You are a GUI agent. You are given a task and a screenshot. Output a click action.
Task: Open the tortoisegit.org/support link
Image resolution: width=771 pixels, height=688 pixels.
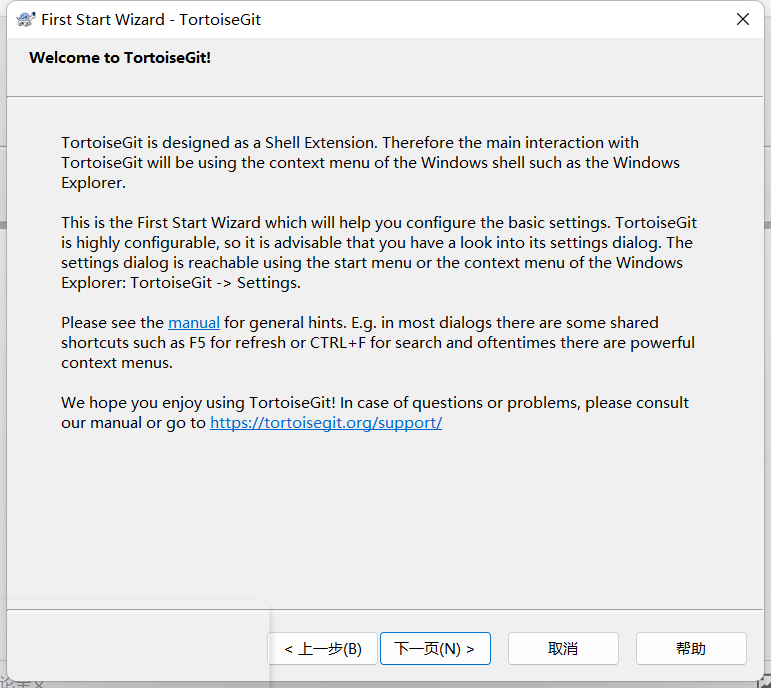[326, 422]
